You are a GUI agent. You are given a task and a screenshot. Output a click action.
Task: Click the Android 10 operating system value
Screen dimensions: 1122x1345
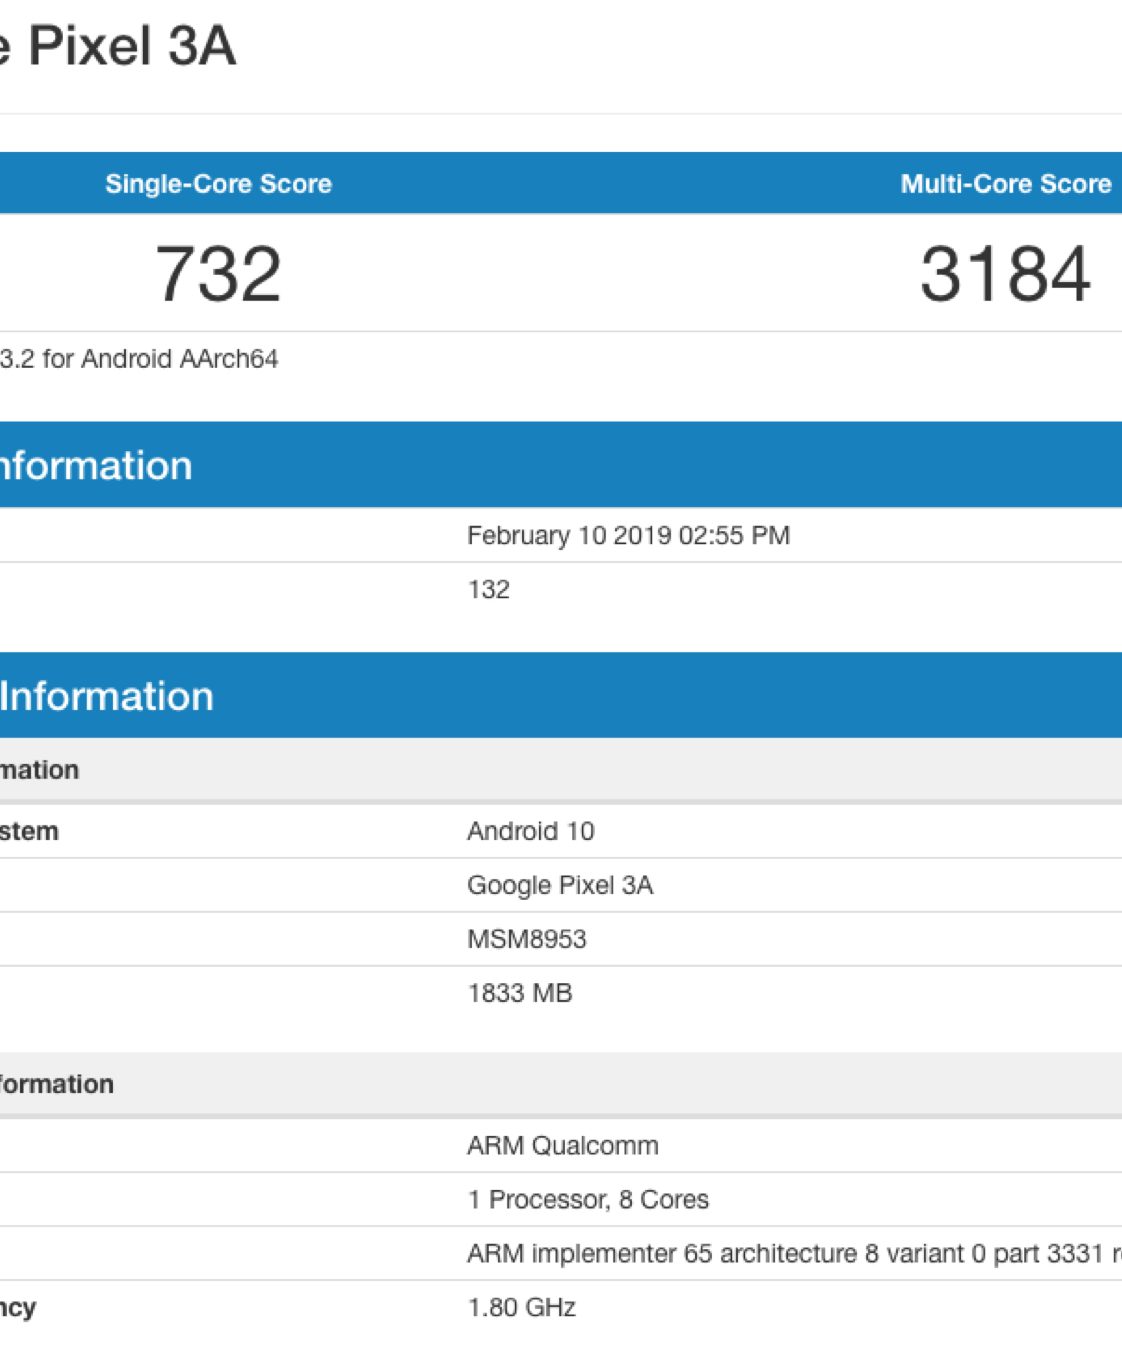530,832
